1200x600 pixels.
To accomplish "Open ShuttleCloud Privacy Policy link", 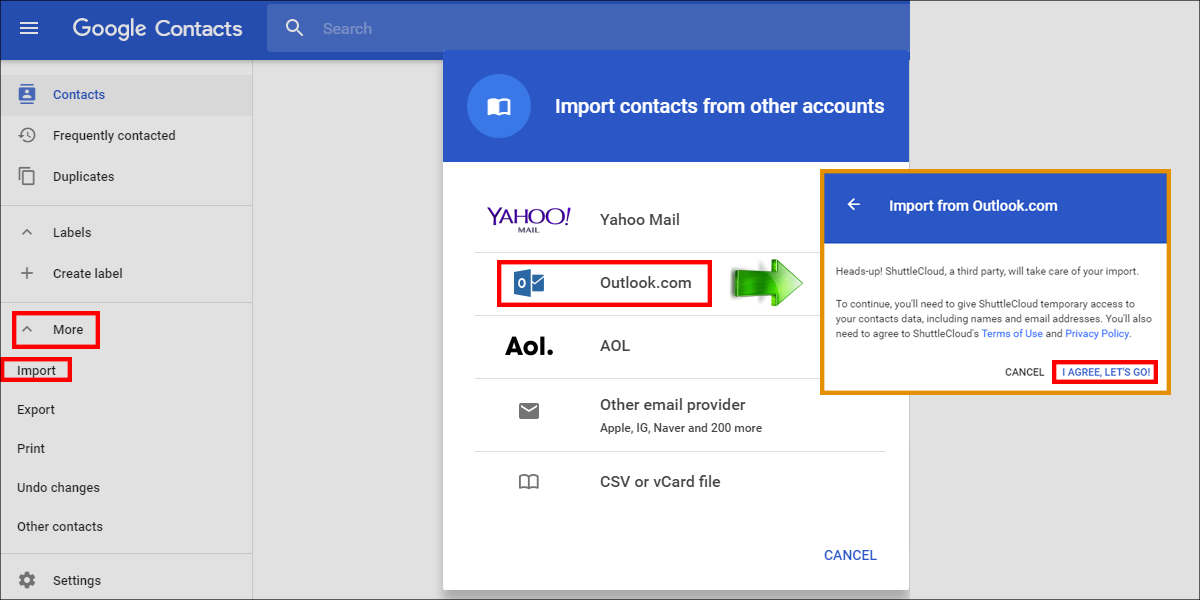I will (x=1097, y=334).
